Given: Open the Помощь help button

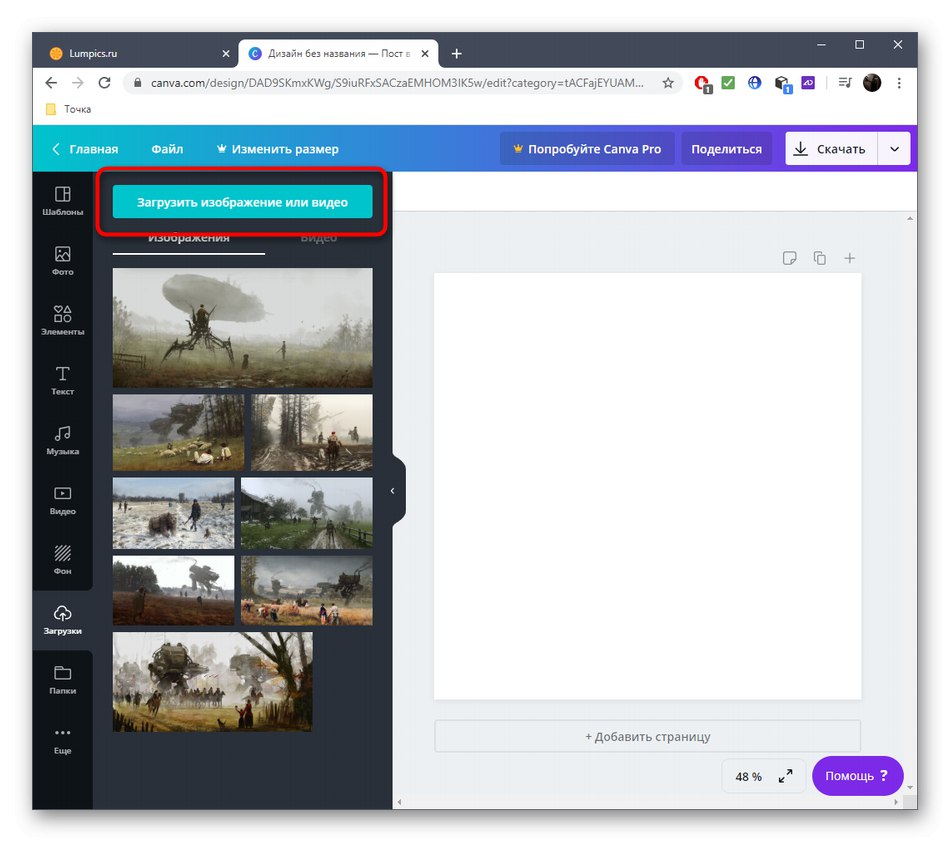Looking at the screenshot, I should point(857,776).
